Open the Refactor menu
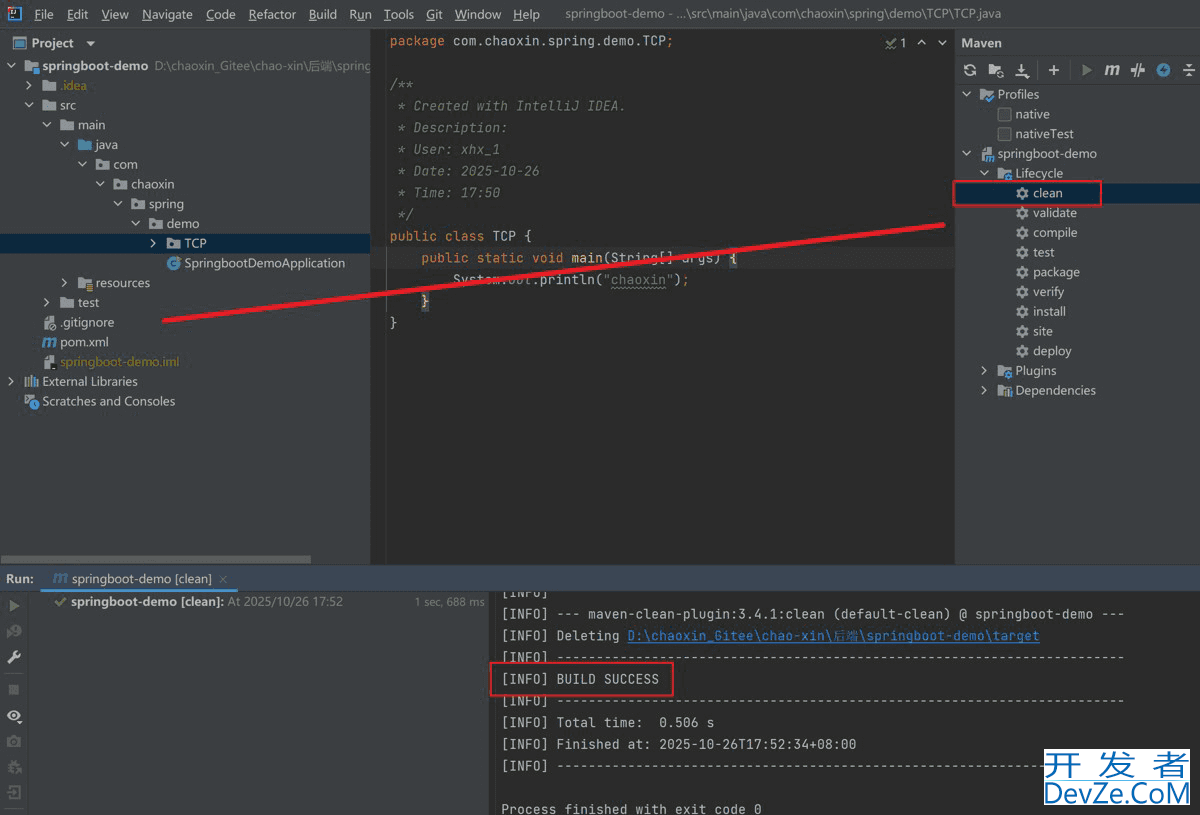This screenshot has height=815, width=1200. point(272,14)
